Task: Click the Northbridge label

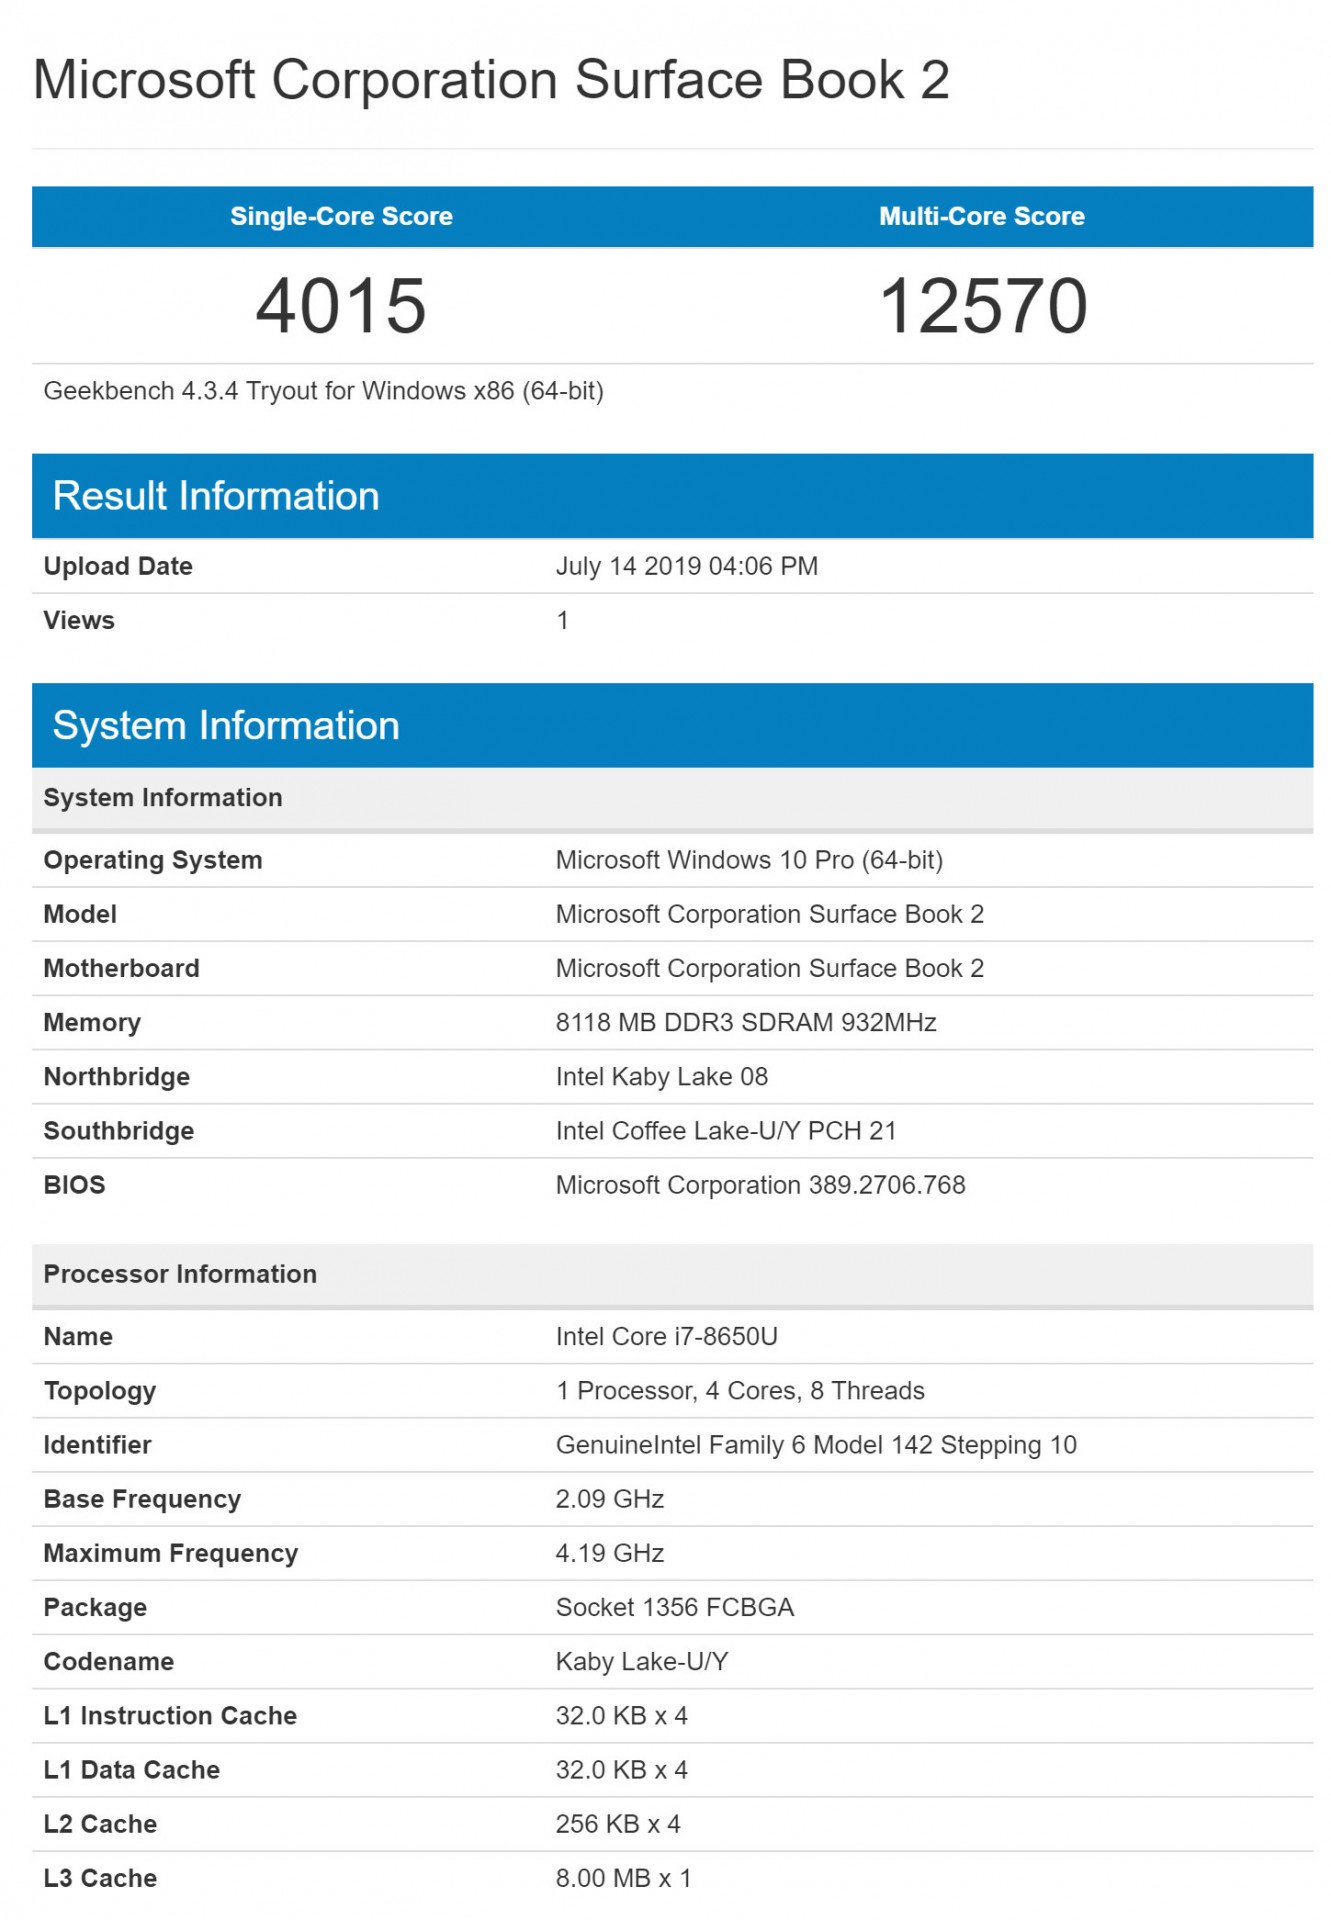Action: (x=116, y=1077)
